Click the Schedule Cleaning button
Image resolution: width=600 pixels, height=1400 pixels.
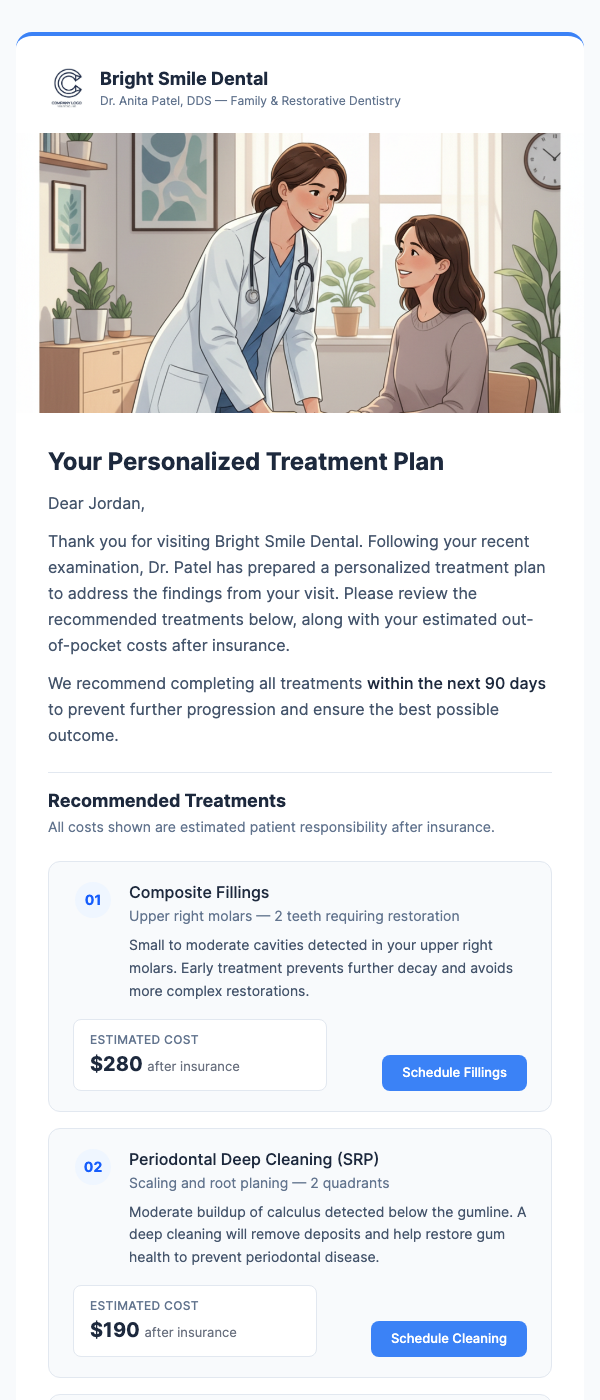pos(448,1338)
